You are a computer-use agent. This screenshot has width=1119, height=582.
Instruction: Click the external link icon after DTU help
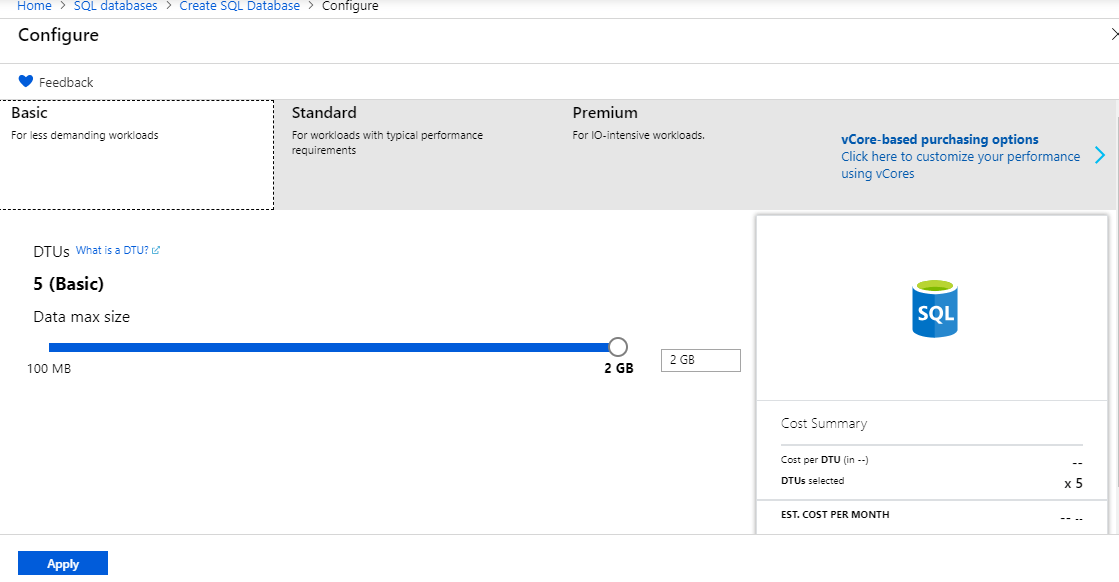pyautogui.click(x=156, y=250)
